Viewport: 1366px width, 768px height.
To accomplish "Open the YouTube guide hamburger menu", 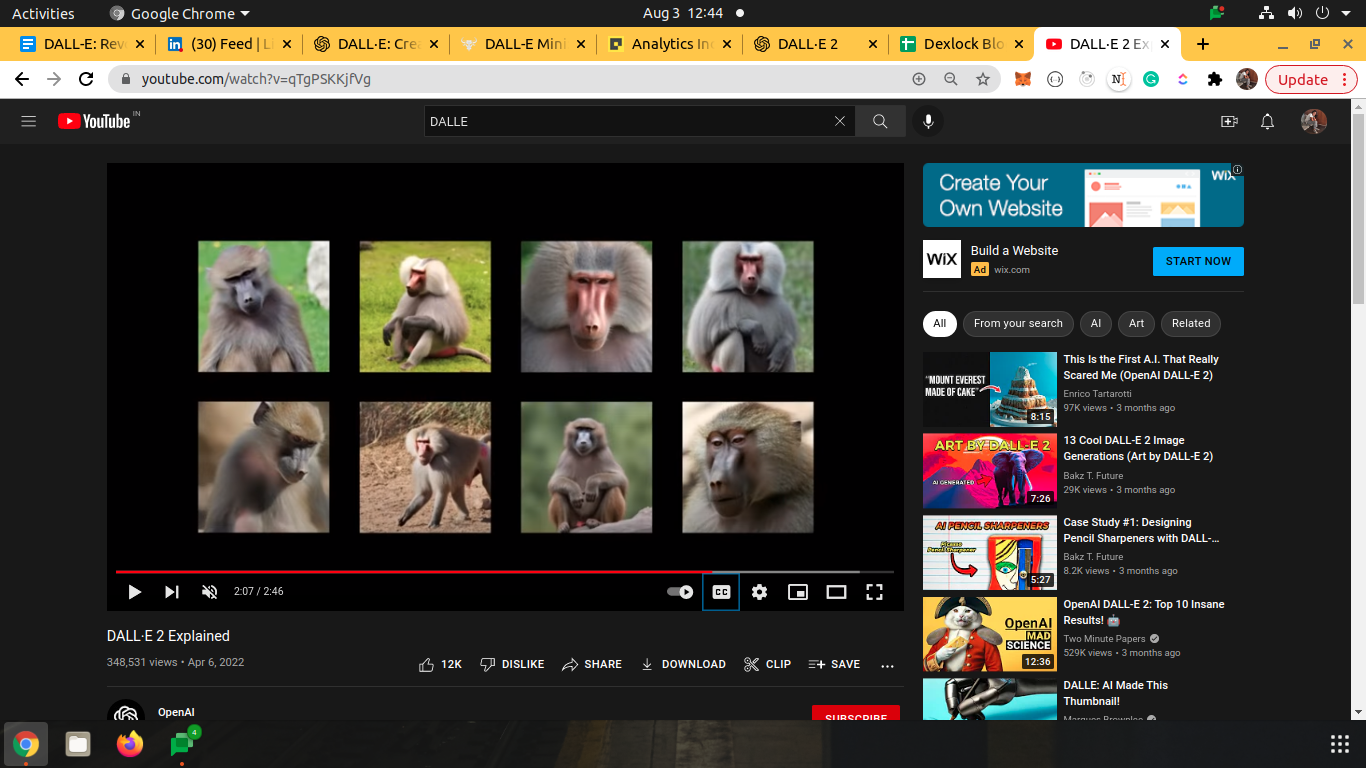I will click(x=29, y=121).
